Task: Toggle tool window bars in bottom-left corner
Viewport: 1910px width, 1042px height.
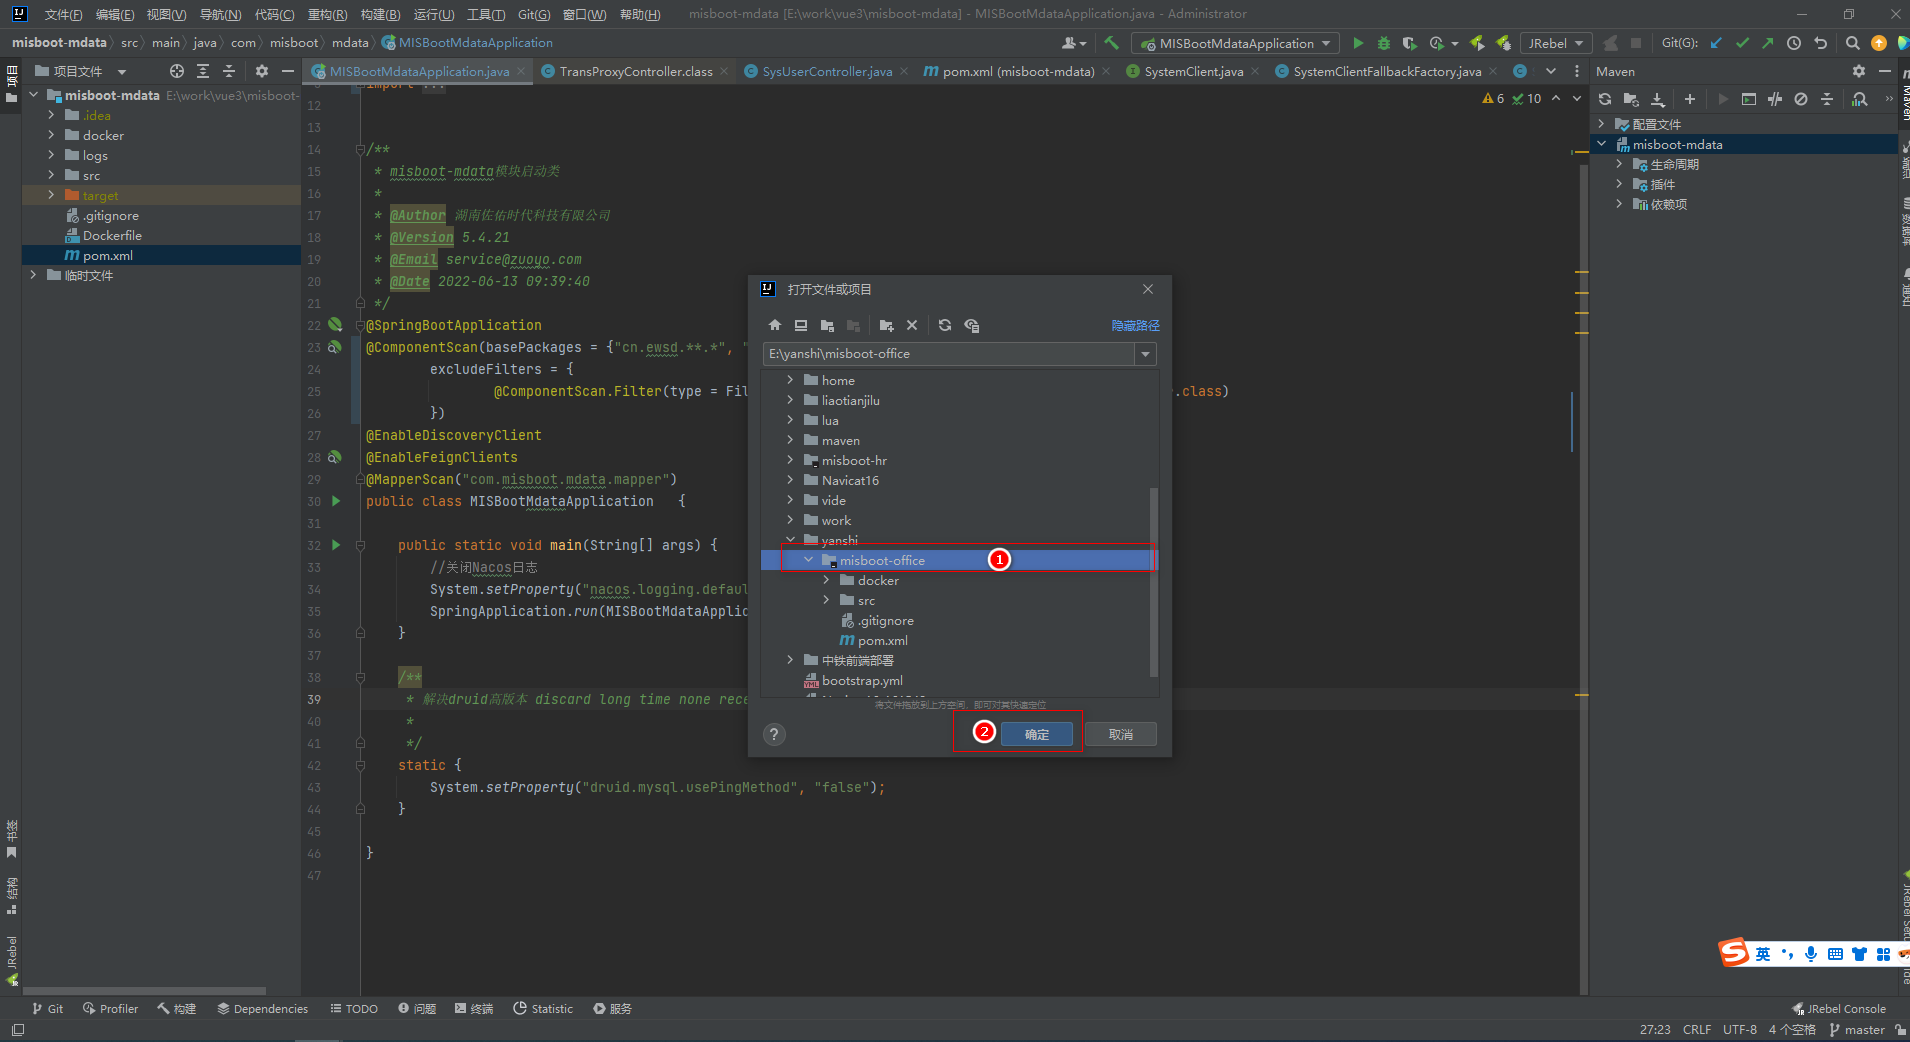Action: coord(17,1029)
